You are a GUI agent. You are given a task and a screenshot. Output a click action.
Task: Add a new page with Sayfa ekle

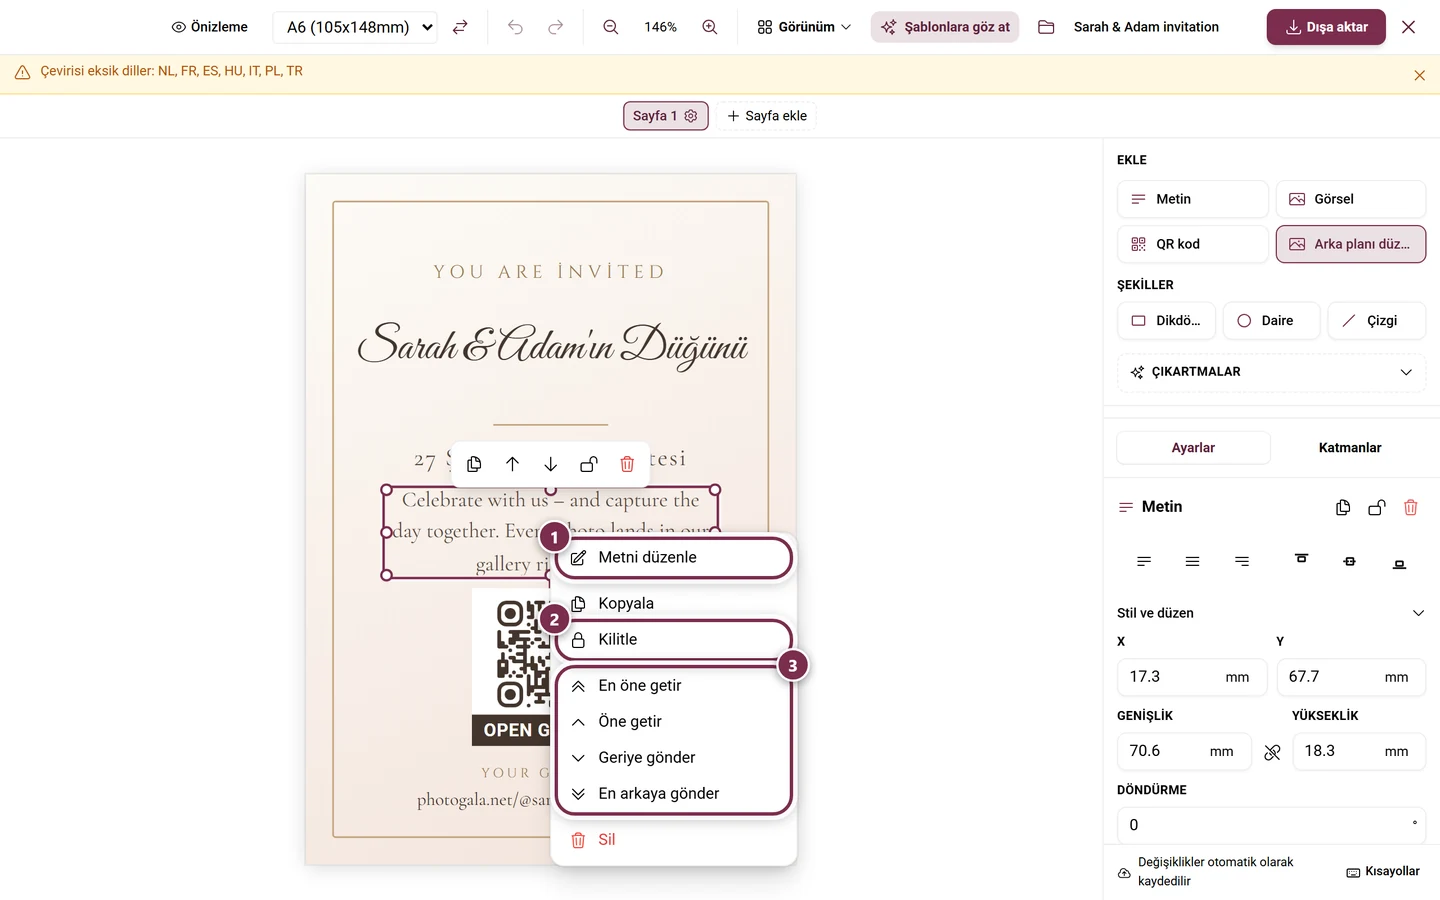tap(766, 116)
